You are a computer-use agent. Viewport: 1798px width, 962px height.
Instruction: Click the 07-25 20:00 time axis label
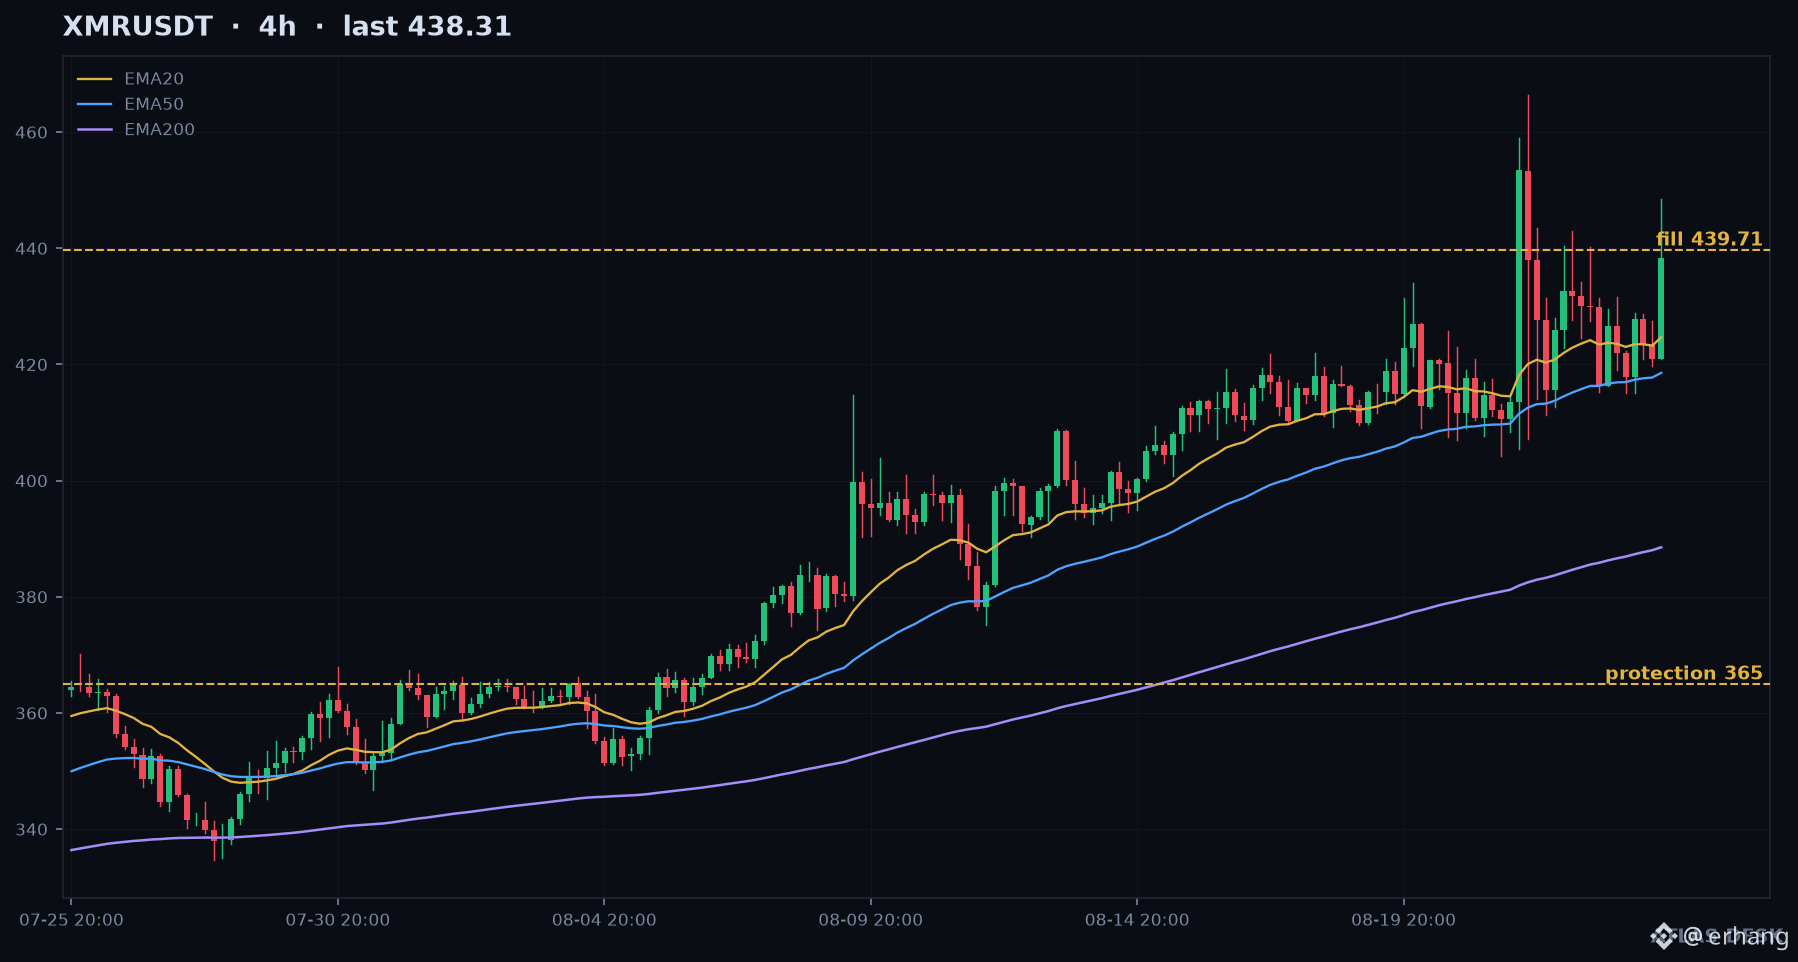pos(71,920)
